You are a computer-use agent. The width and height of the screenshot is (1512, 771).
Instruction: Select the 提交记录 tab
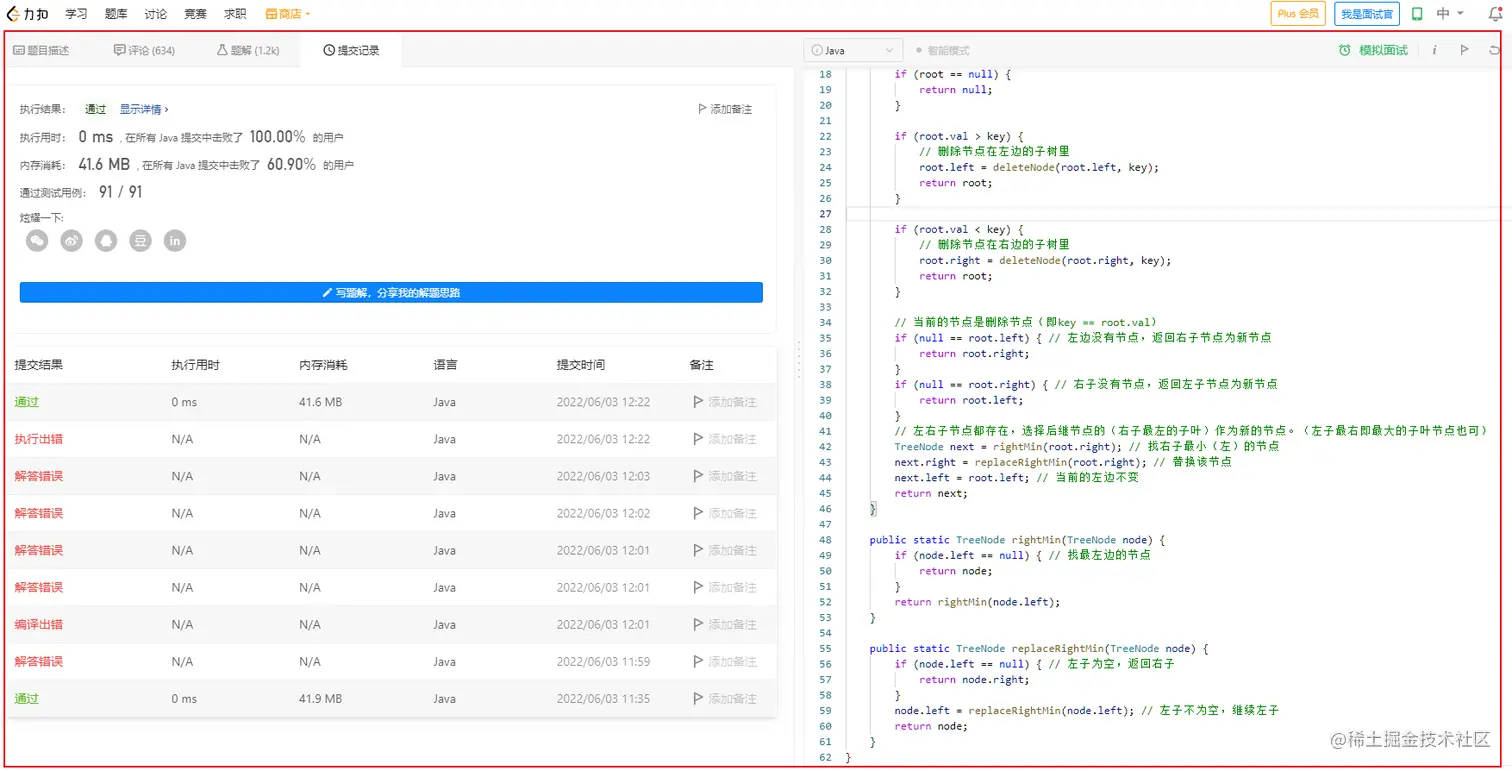coord(352,50)
